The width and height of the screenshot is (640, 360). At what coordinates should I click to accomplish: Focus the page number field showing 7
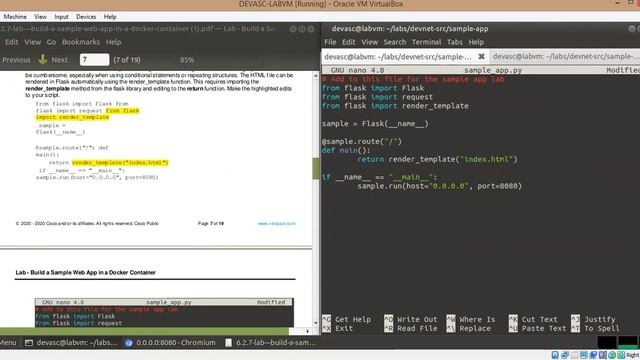[94, 60]
